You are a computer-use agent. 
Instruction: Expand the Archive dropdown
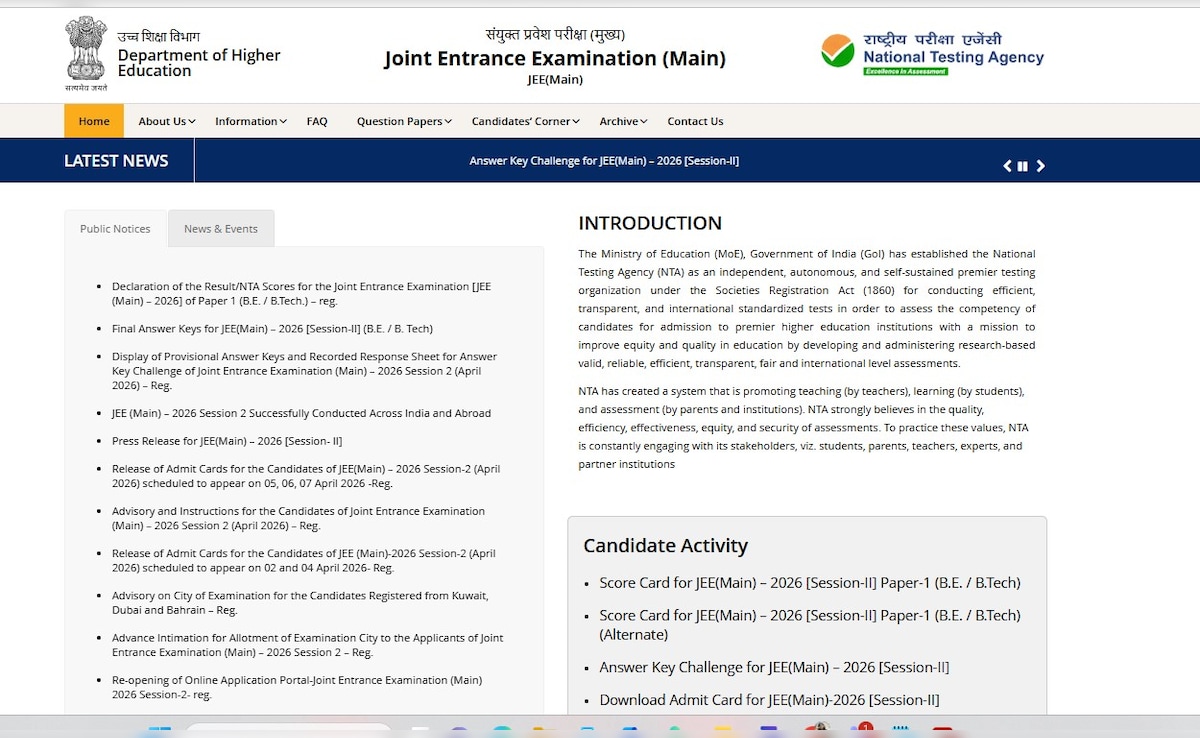coord(622,121)
